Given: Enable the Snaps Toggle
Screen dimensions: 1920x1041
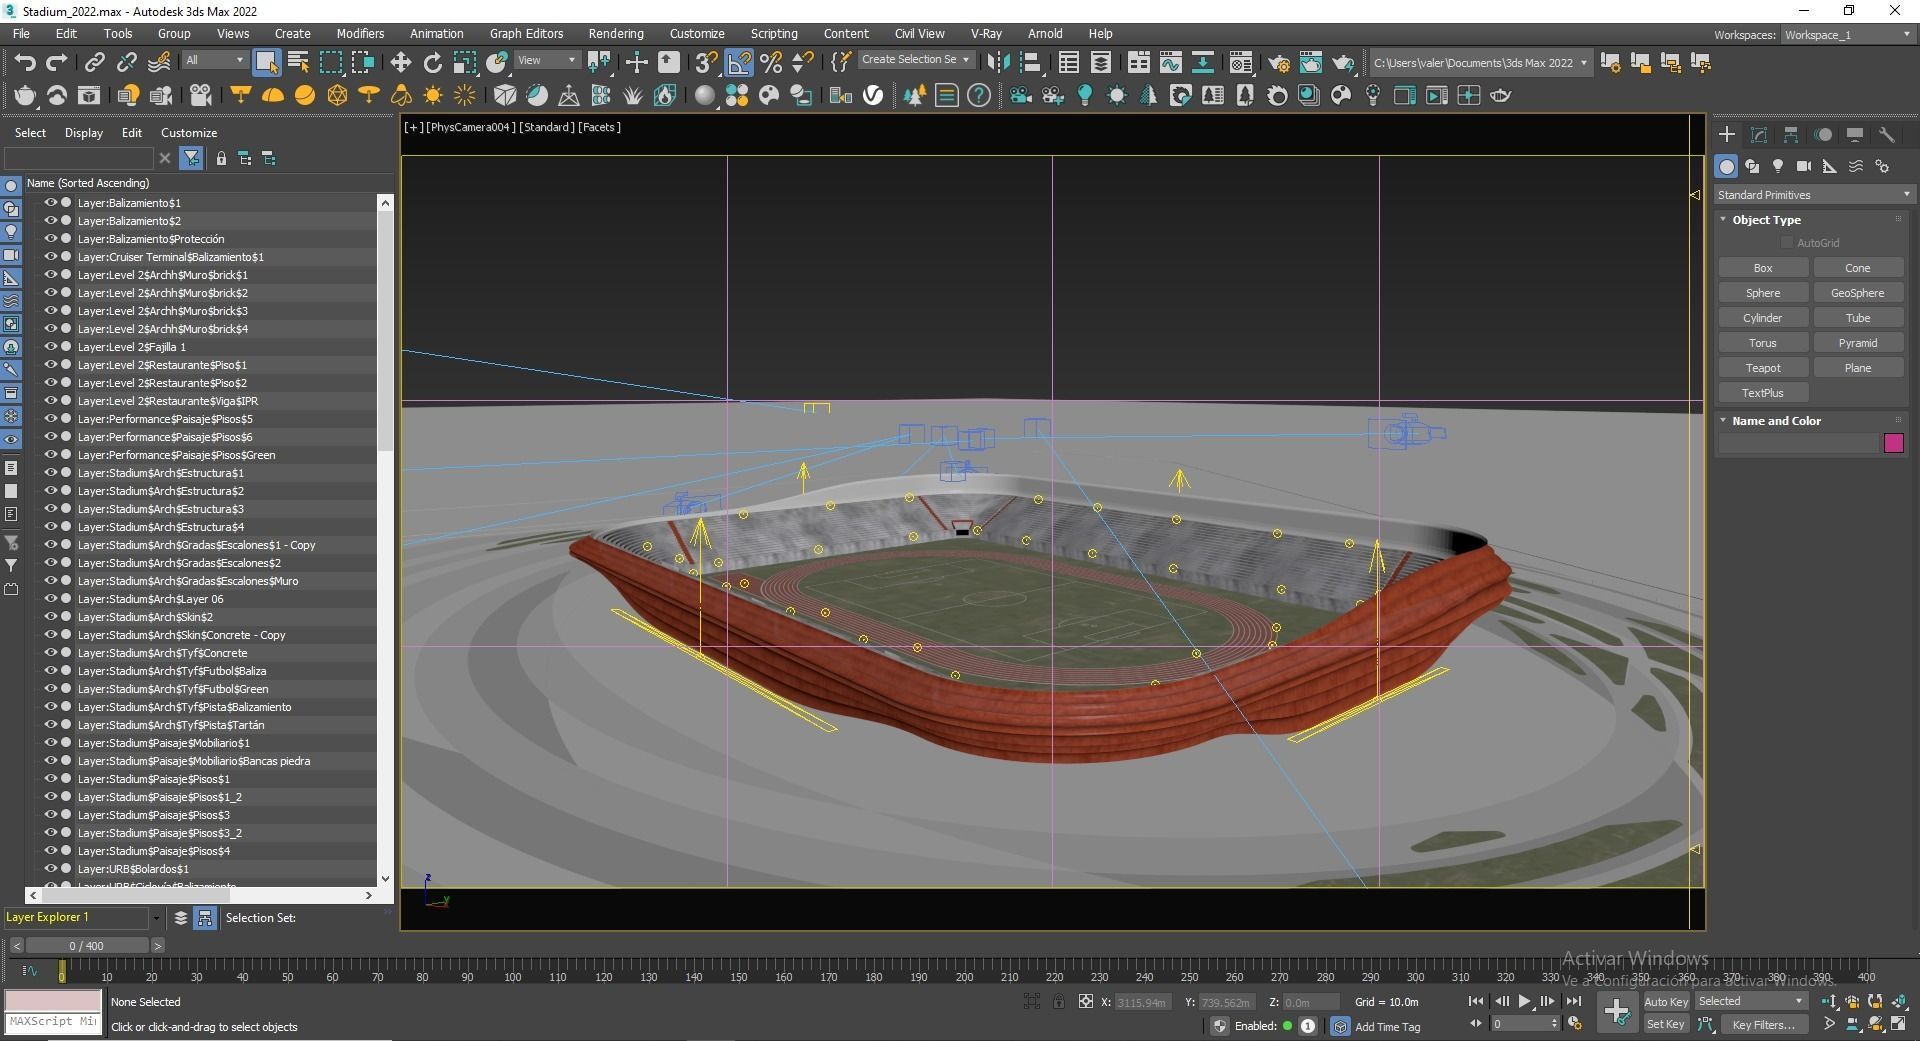Looking at the screenshot, I should tap(704, 62).
